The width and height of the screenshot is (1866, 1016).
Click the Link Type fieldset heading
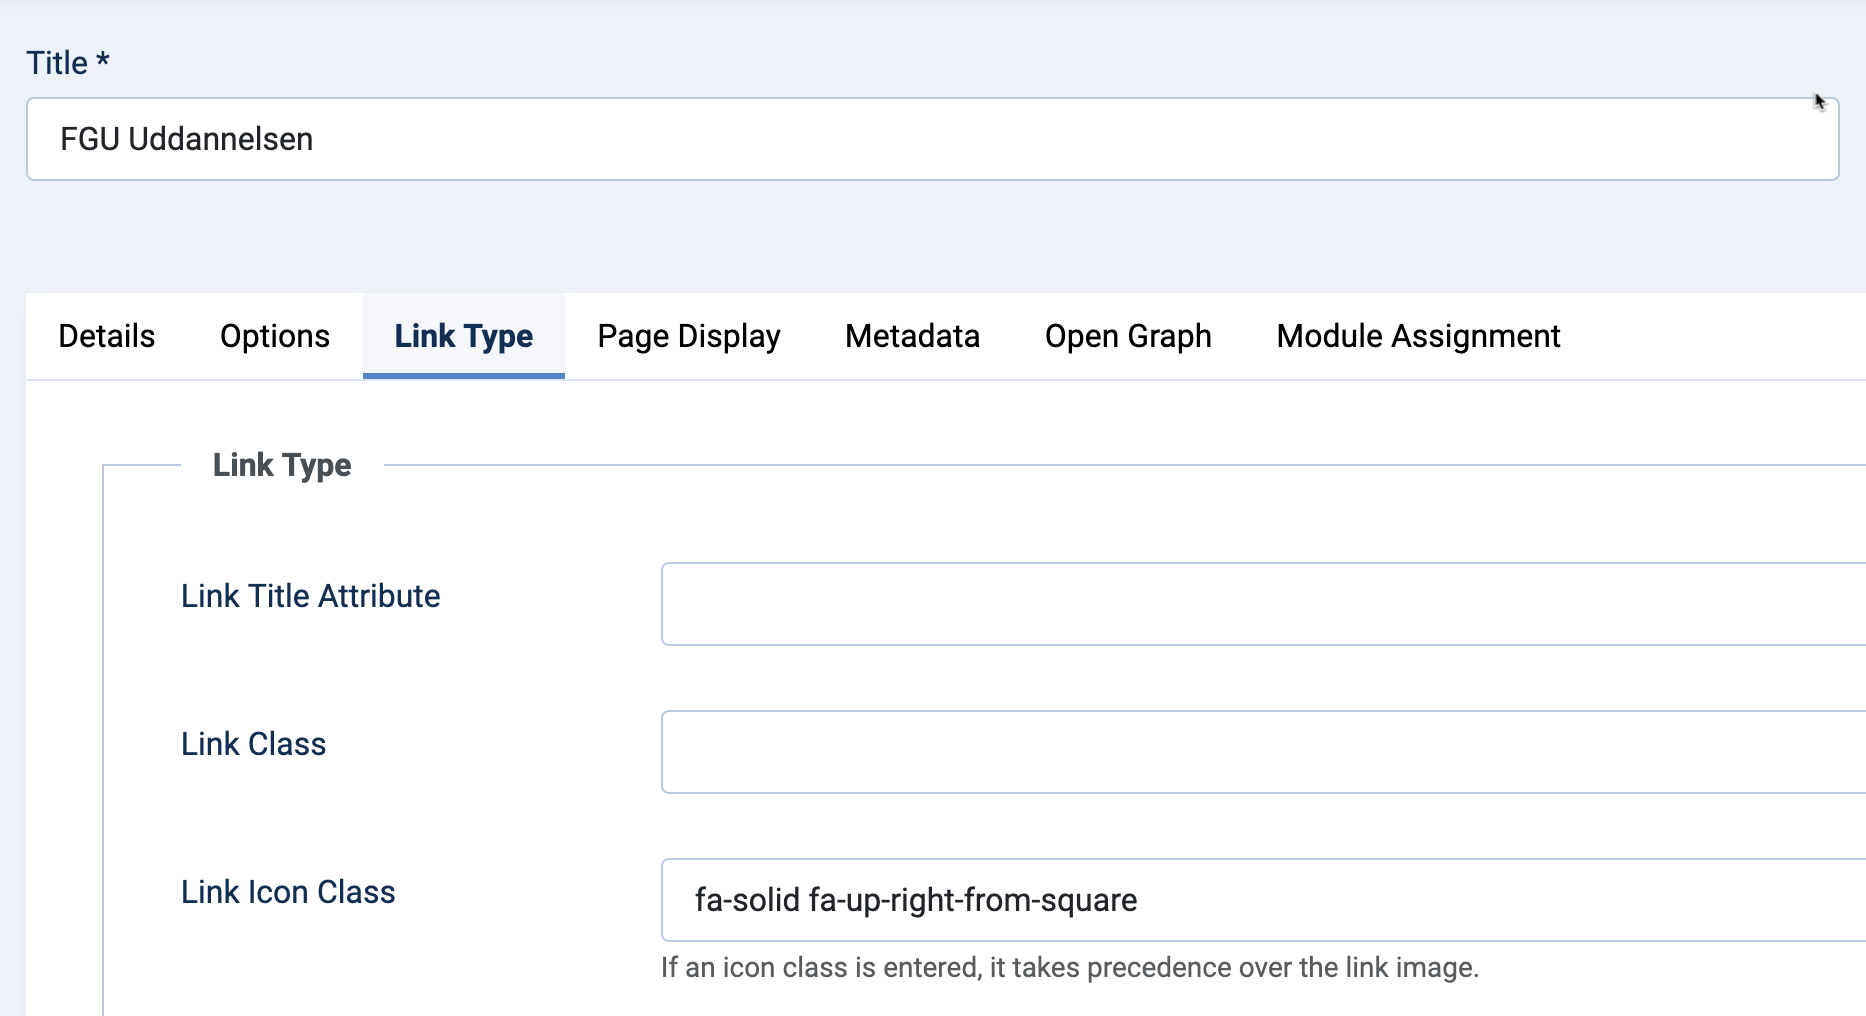point(282,465)
